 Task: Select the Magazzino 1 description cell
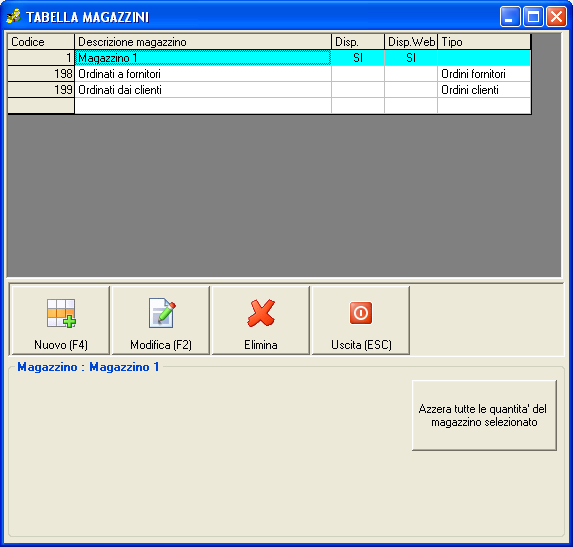203,58
